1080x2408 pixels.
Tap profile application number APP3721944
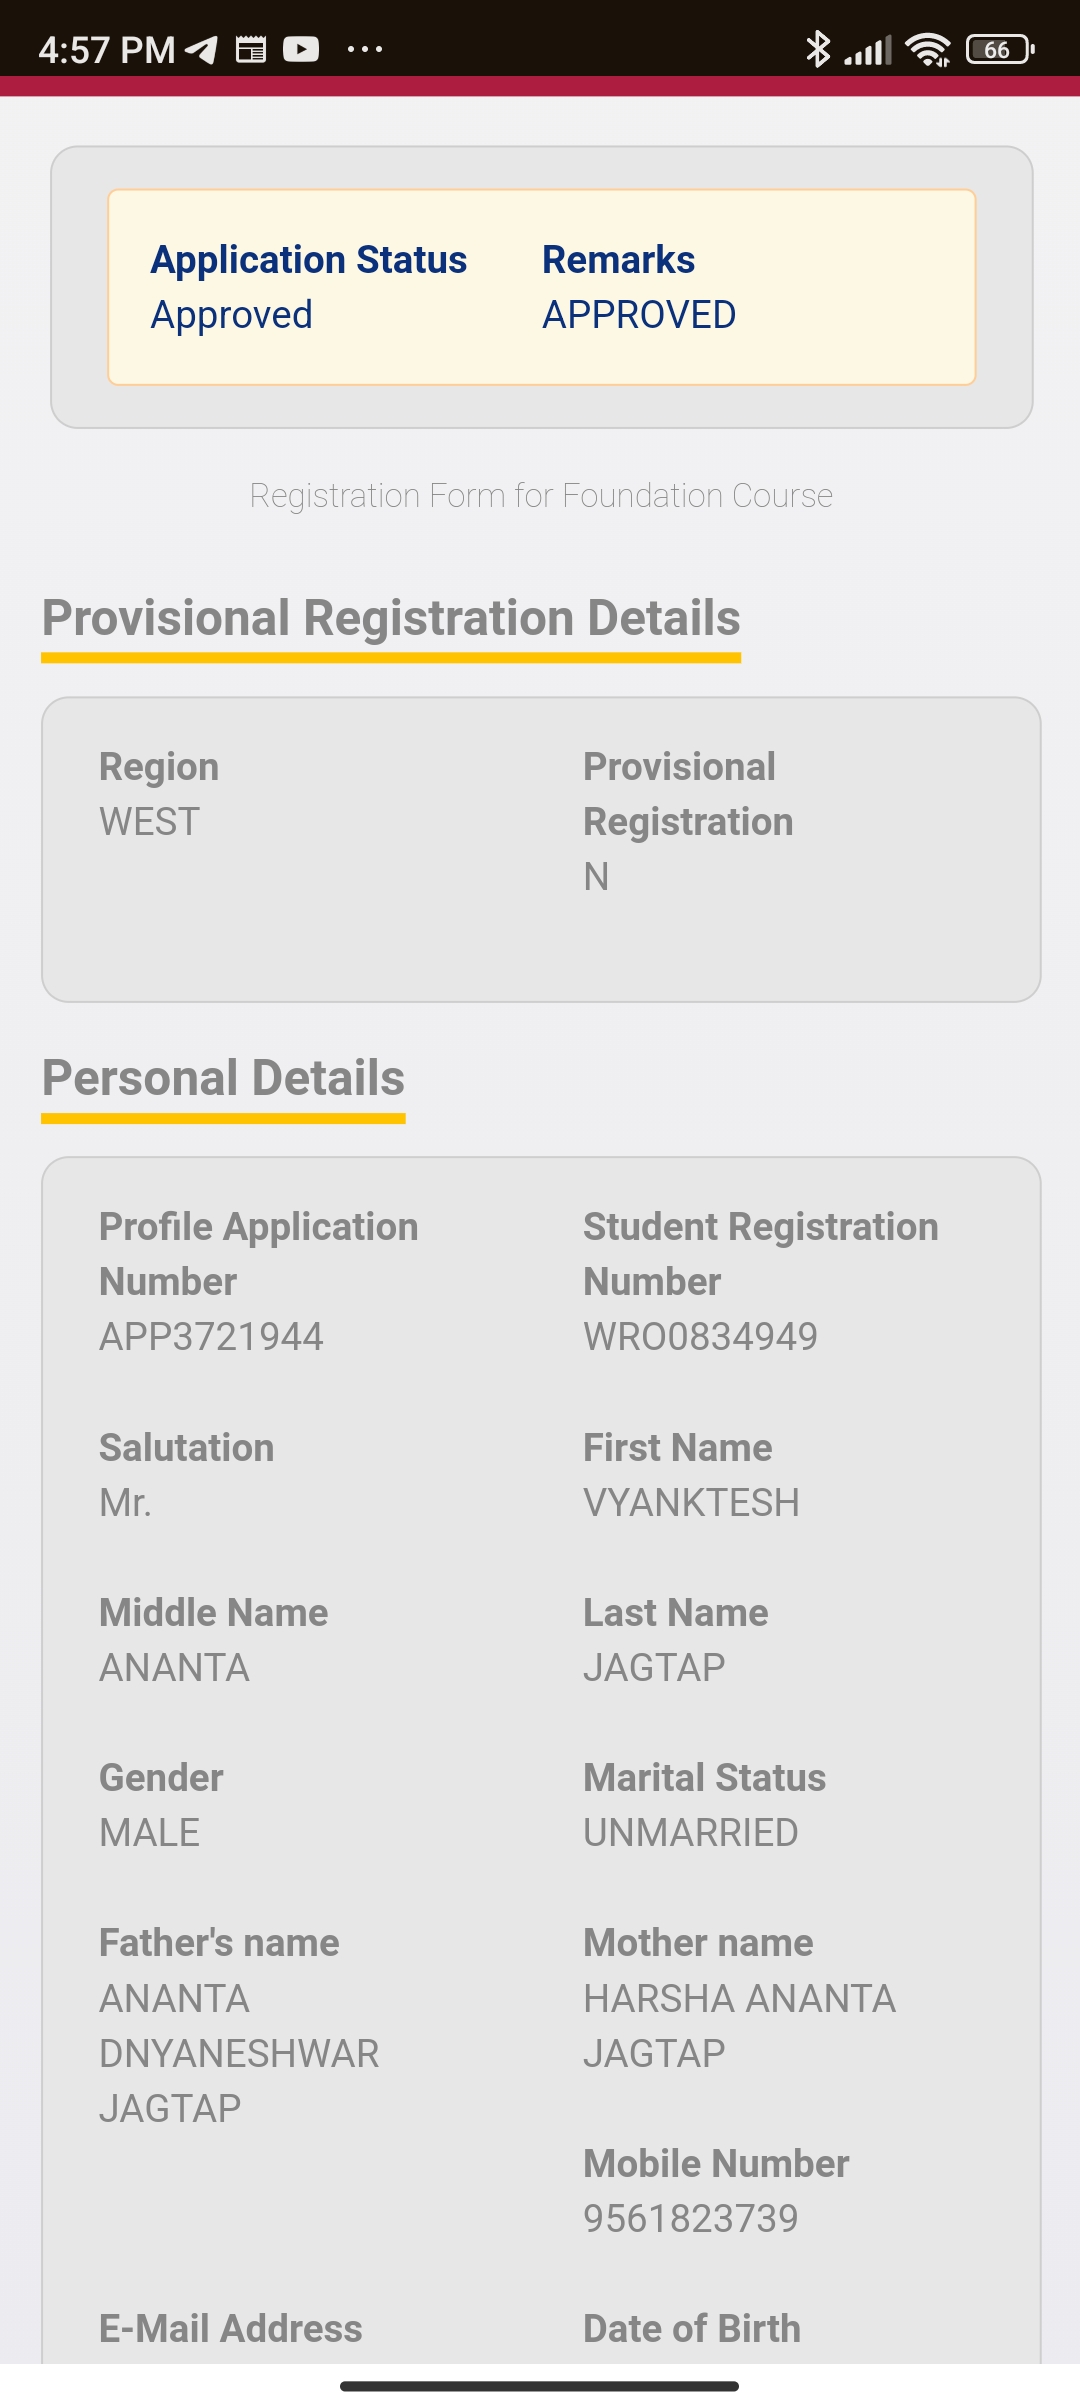pyautogui.click(x=211, y=1337)
